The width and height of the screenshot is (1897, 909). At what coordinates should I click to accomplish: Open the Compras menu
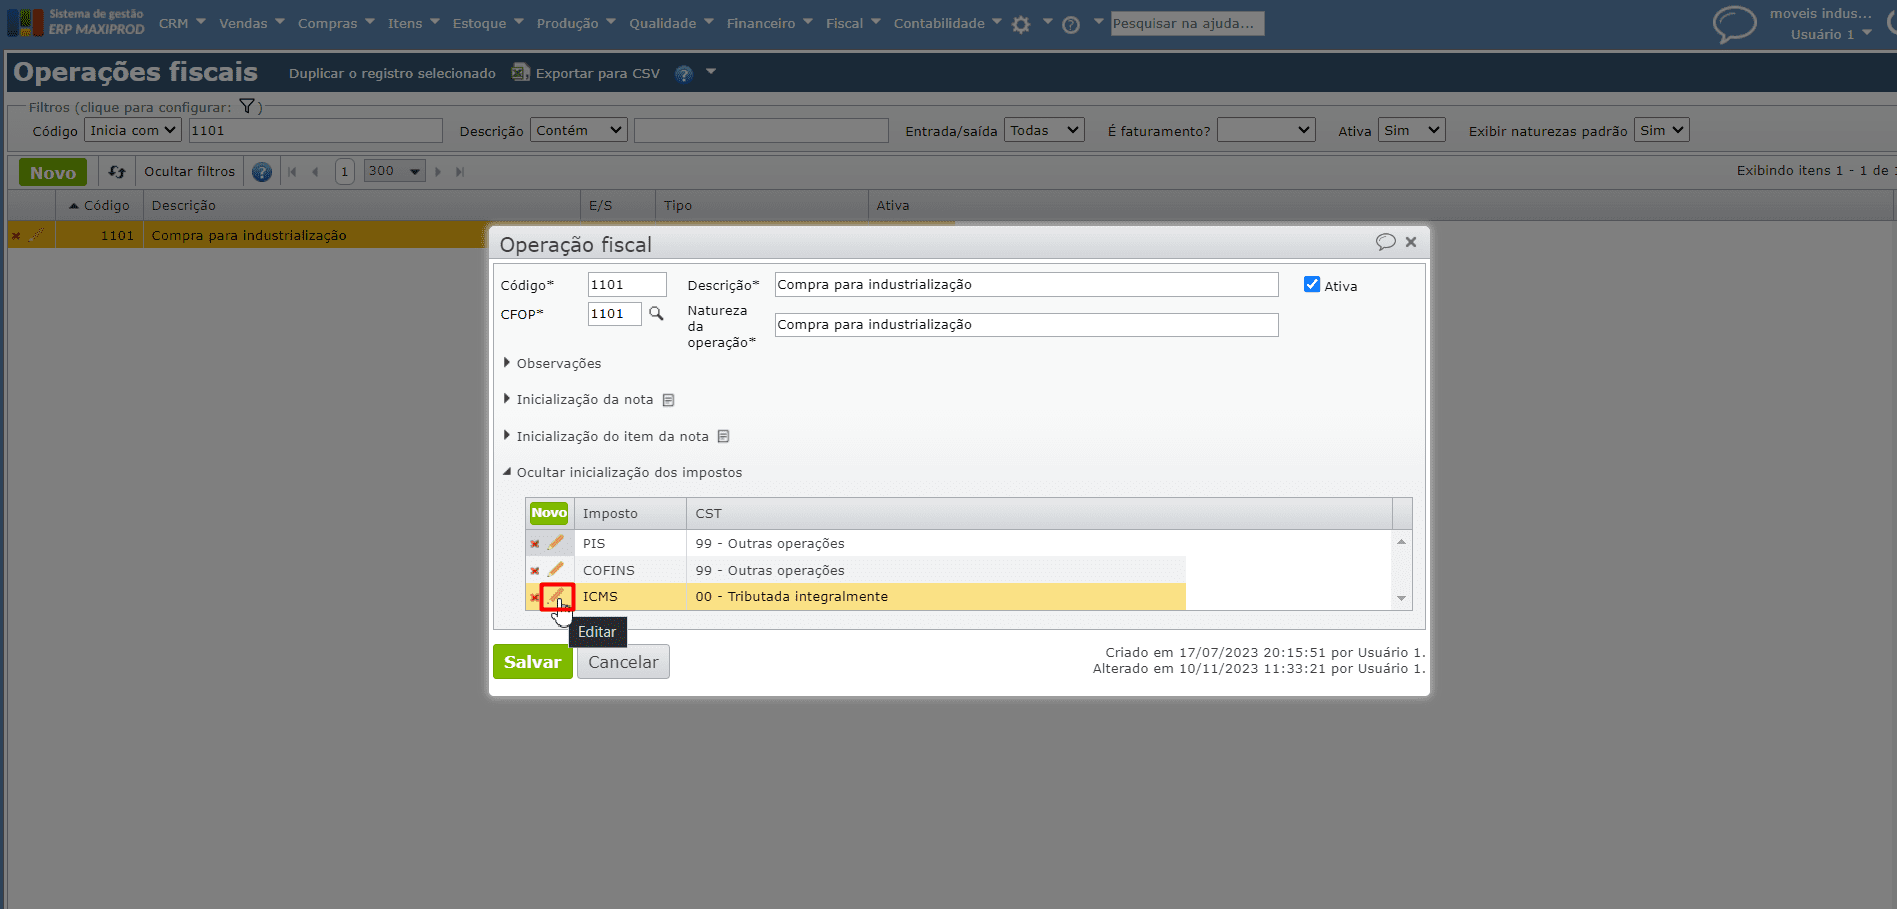[336, 23]
